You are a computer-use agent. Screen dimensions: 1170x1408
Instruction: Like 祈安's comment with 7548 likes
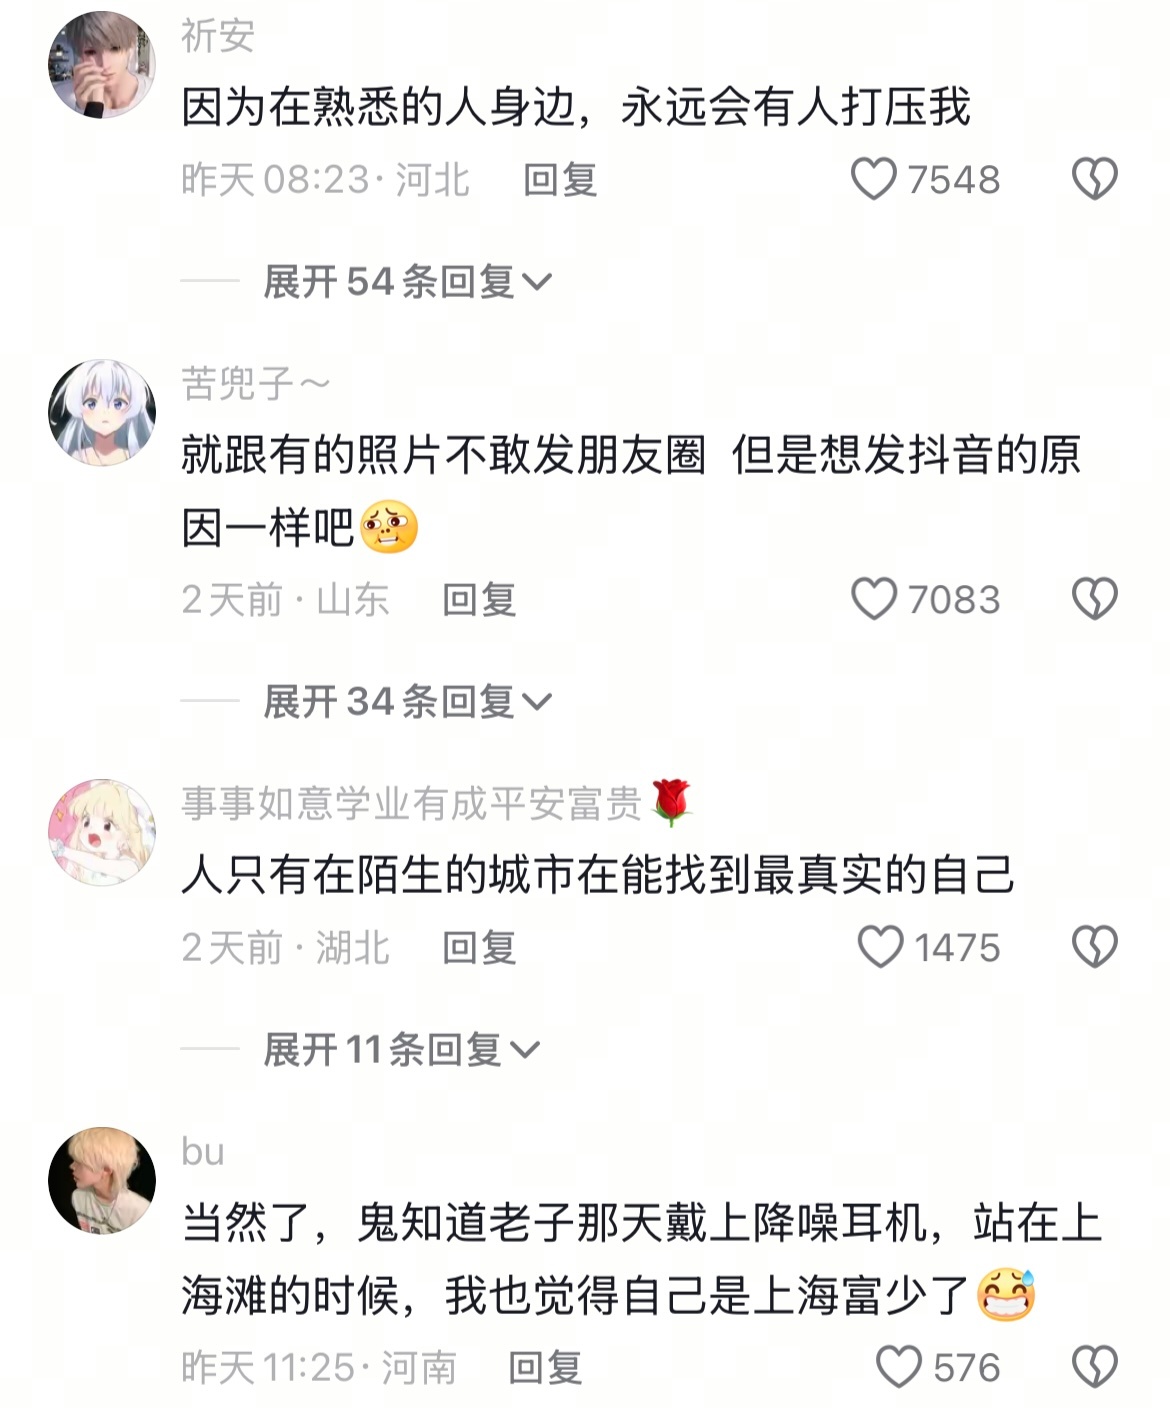coord(873,180)
